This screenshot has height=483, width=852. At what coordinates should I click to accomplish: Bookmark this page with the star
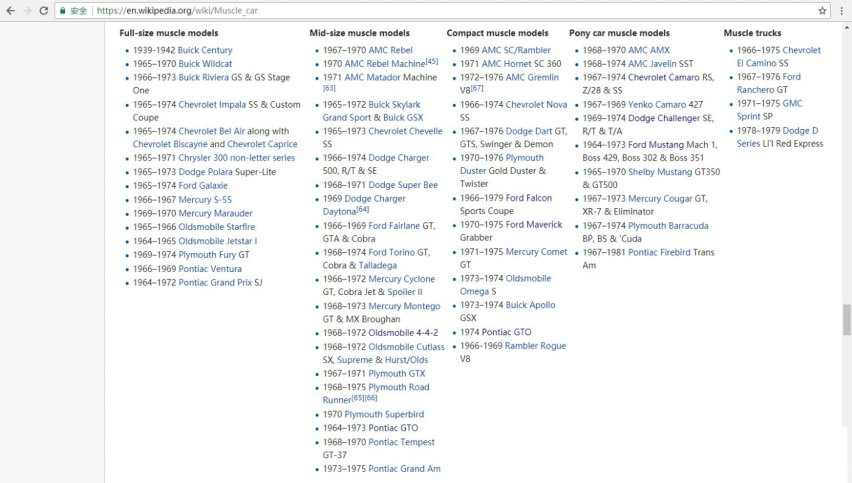(x=822, y=10)
